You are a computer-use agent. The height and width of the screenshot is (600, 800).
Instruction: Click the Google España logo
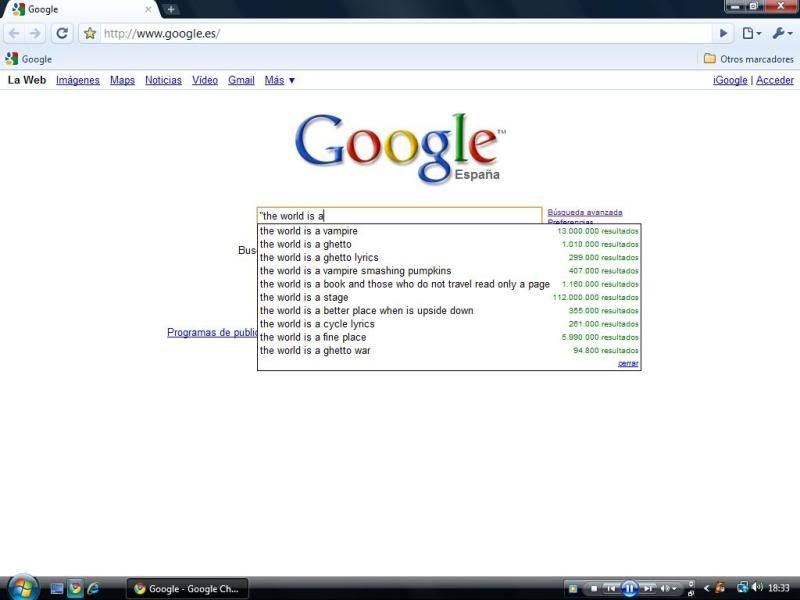pos(401,147)
